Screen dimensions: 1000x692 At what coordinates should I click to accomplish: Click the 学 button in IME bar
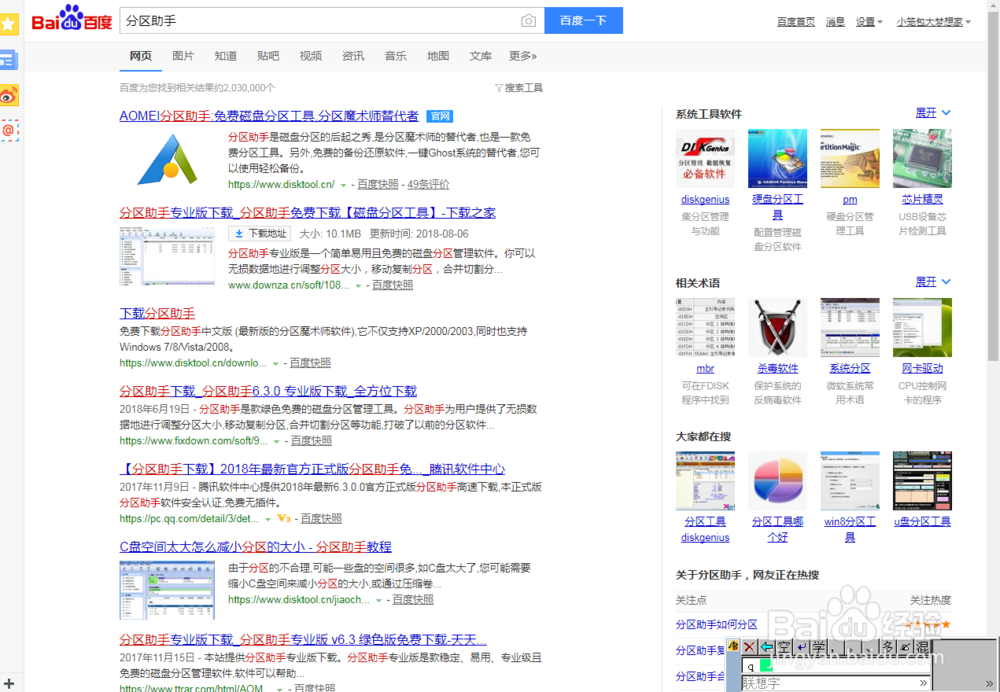(x=818, y=647)
